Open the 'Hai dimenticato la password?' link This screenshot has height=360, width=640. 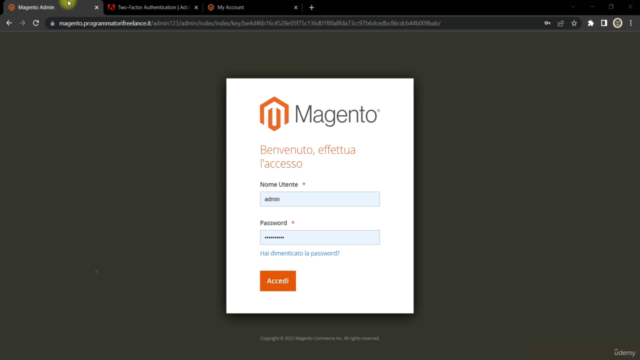pos(300,253)
